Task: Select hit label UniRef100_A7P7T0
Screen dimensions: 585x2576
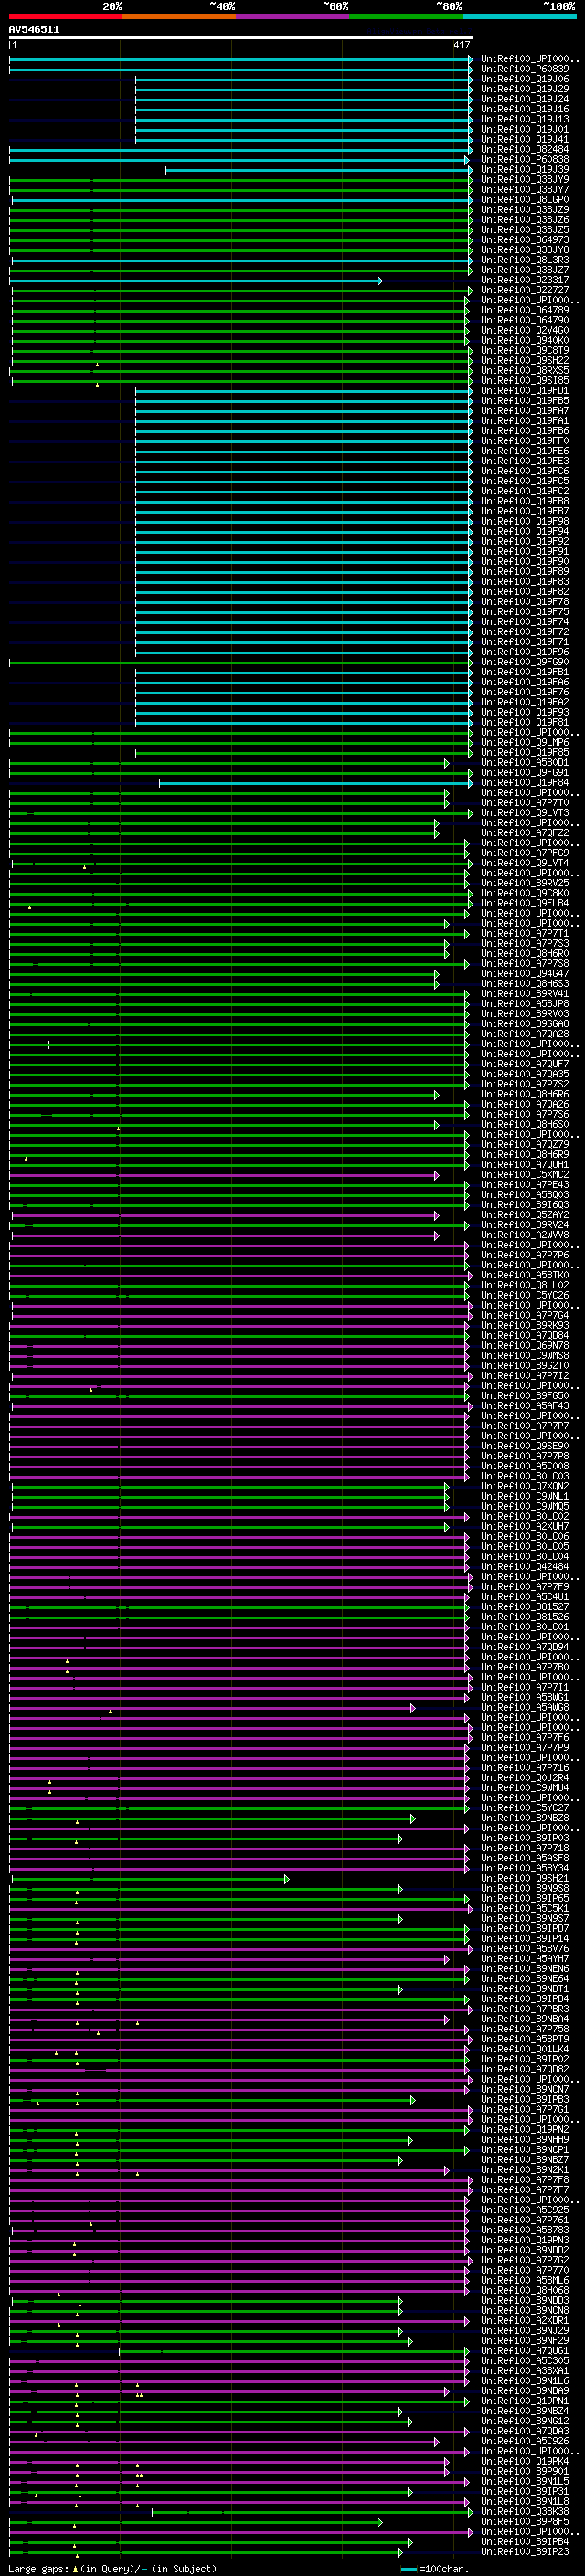Action: pos(525,803)
